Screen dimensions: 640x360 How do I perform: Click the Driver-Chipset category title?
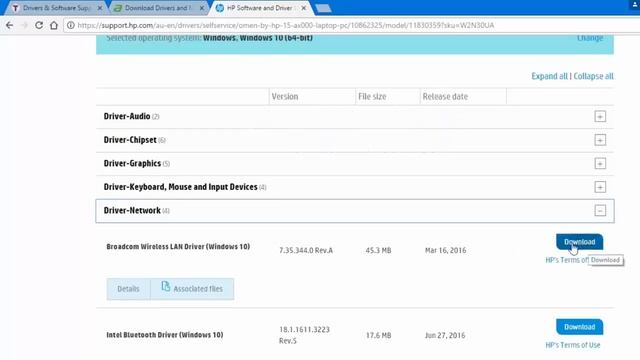130,140
